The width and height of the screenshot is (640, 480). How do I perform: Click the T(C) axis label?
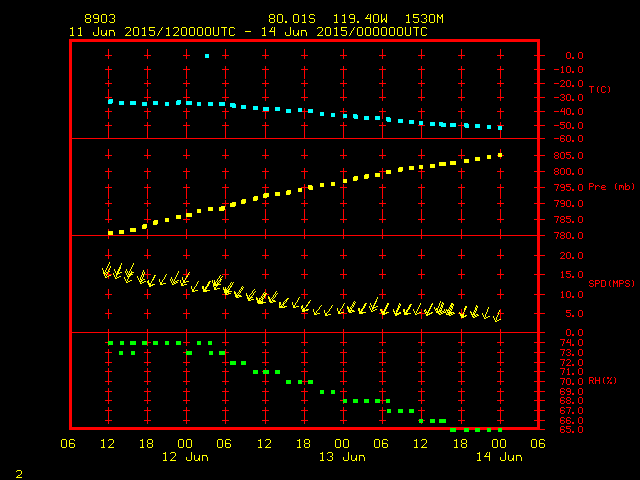tap(600, 89)
